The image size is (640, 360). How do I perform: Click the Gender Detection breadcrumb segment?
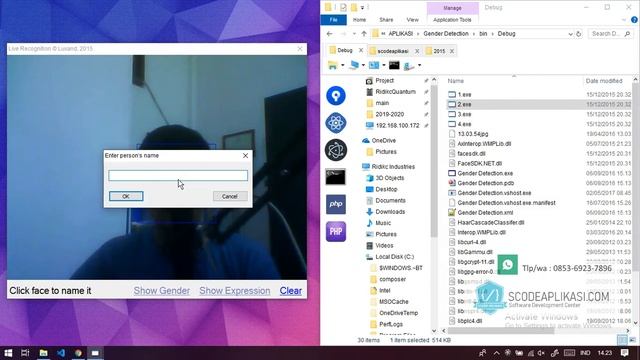click(446, 34)
